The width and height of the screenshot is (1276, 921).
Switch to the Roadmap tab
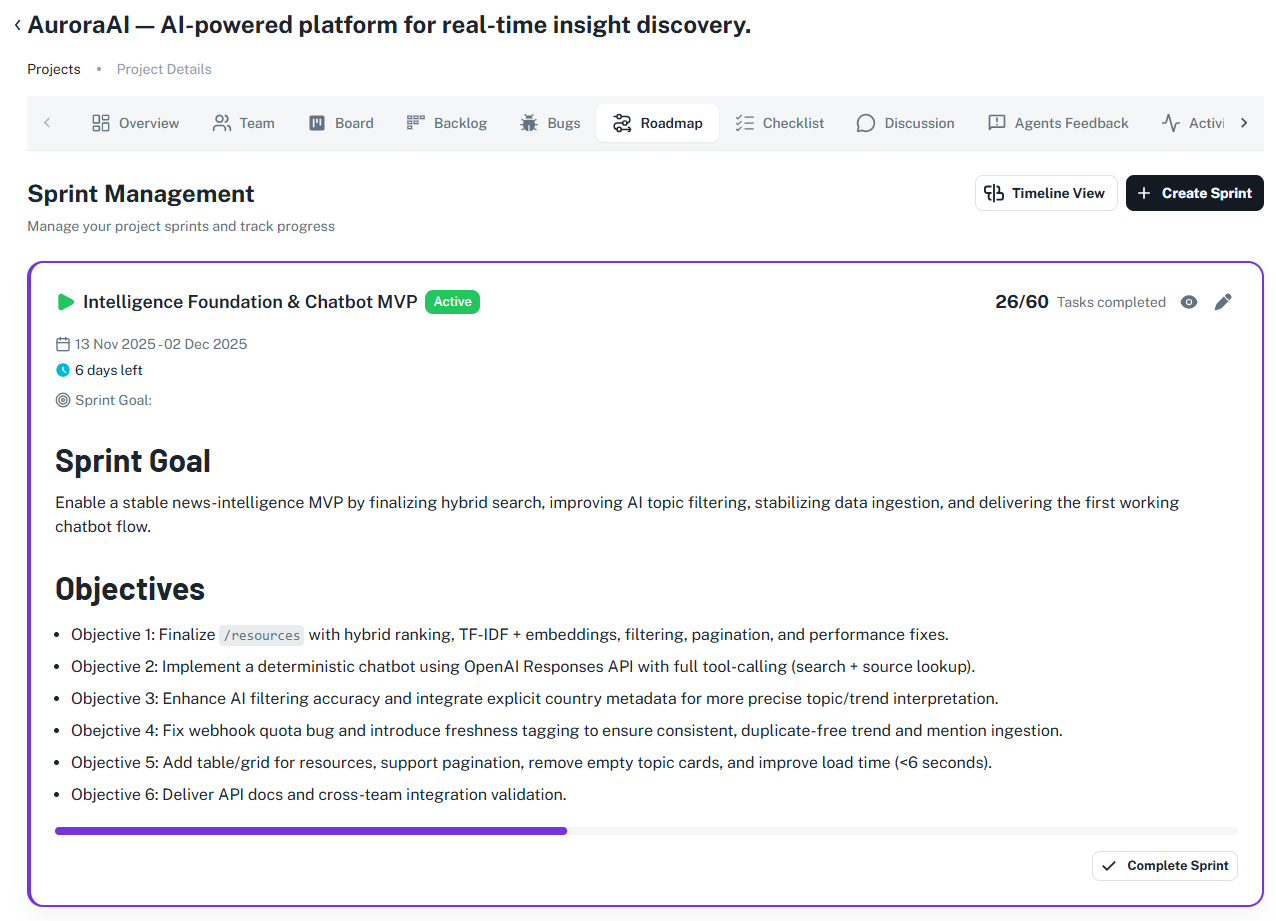(657, 122)
